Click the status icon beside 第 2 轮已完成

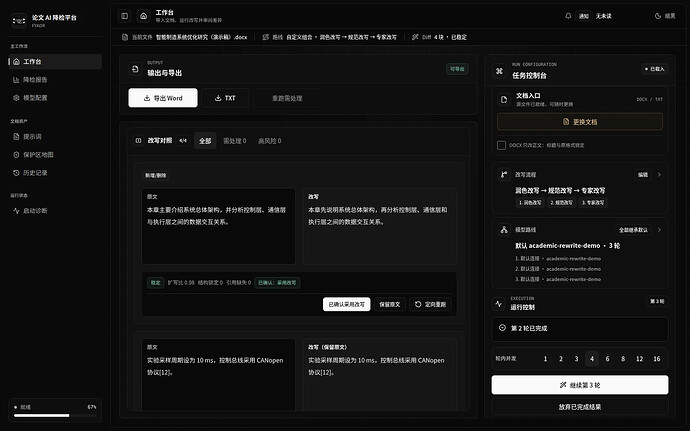coord(502,328)
